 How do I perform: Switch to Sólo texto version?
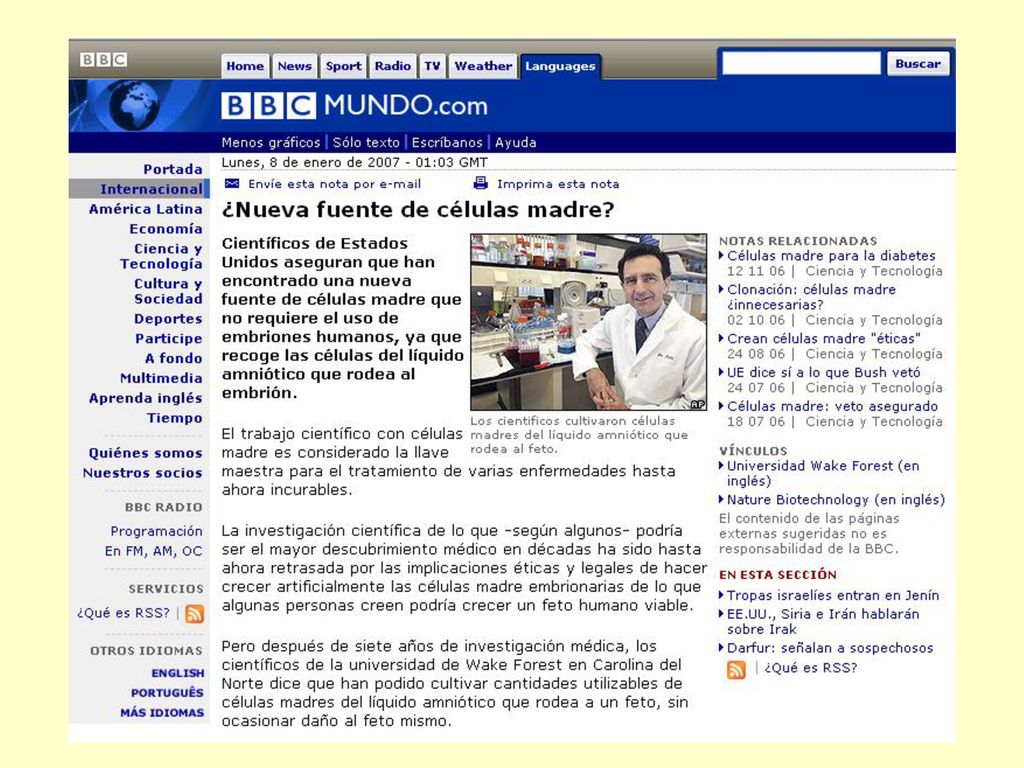click(x=366, y=142)
